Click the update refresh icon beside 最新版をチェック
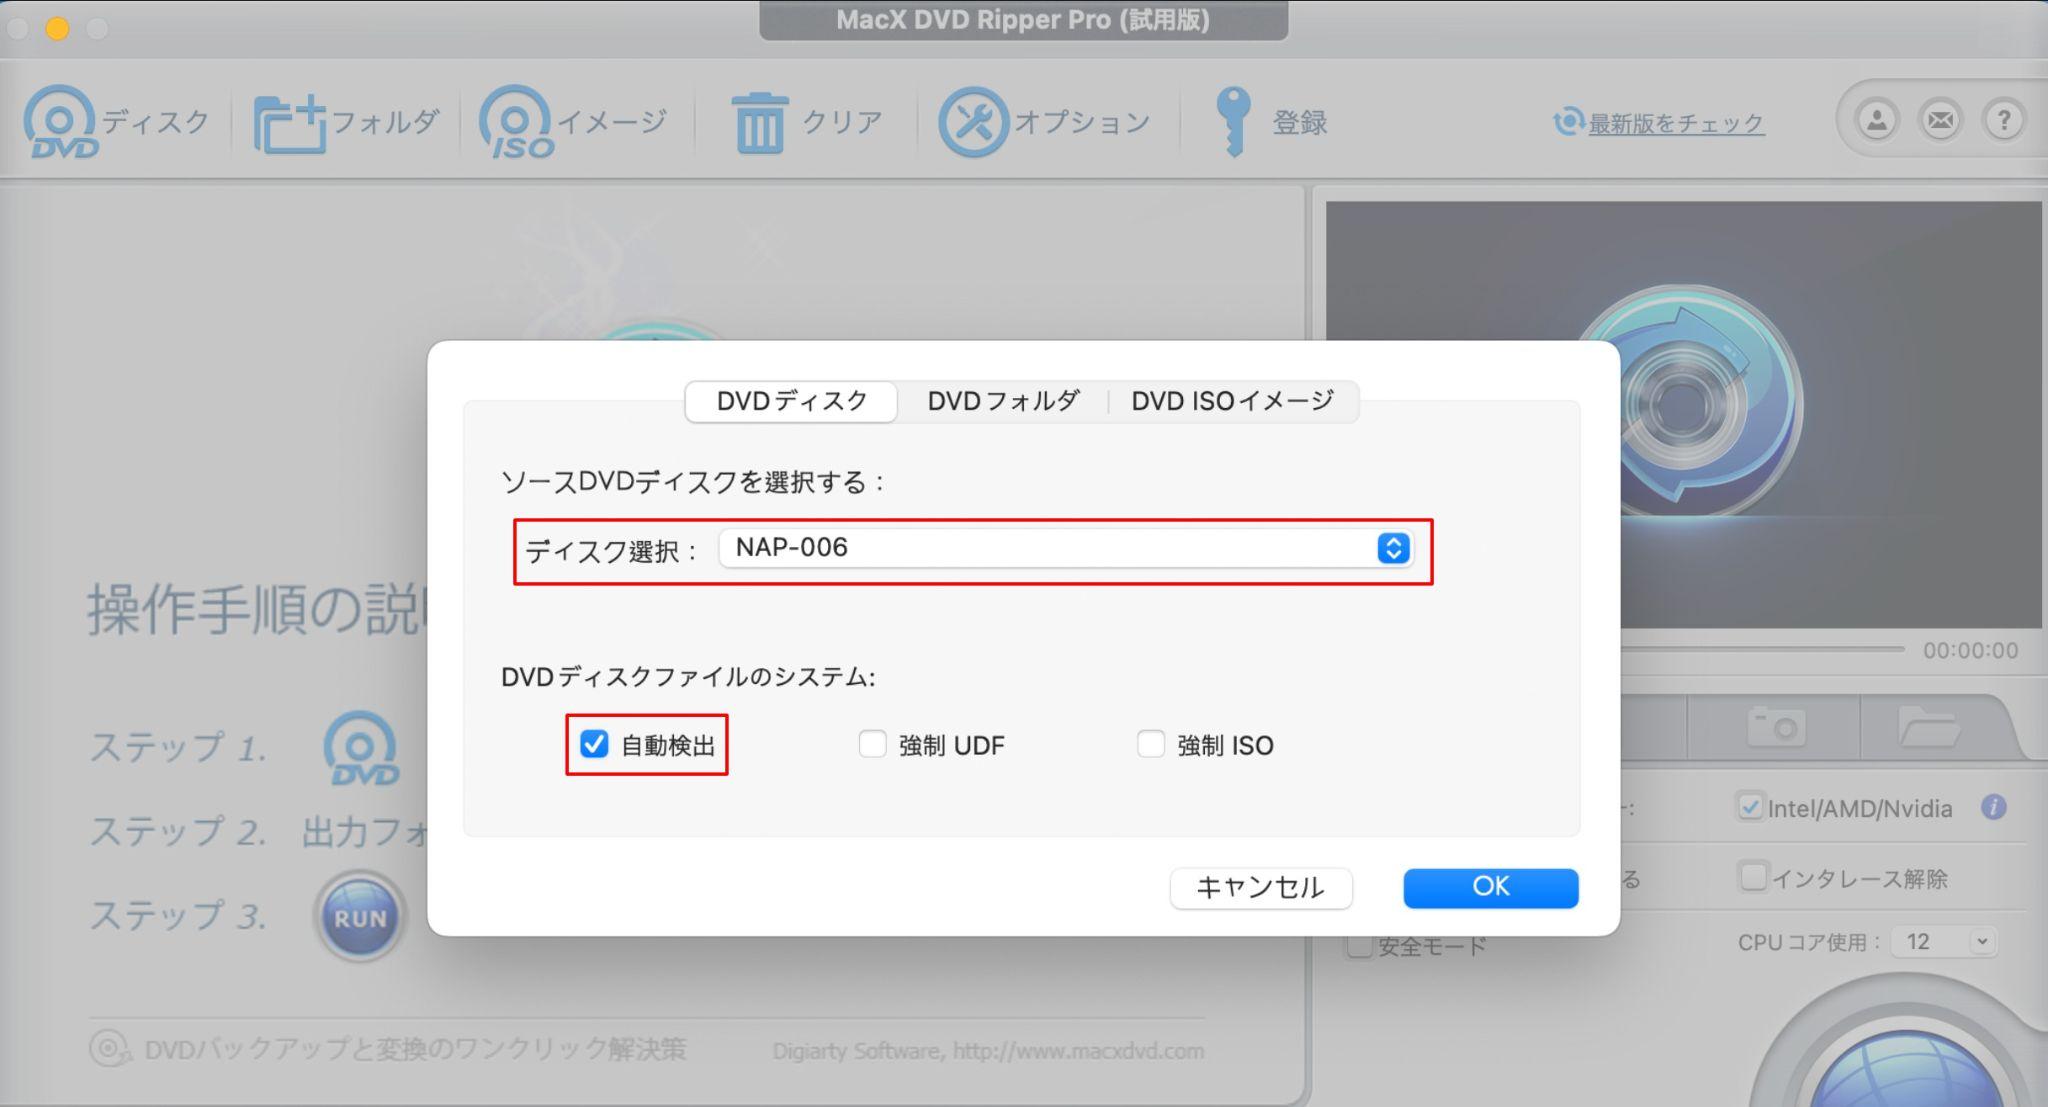The width and height of the screenshot is (2048, 1107). [x=1568, y=122]
